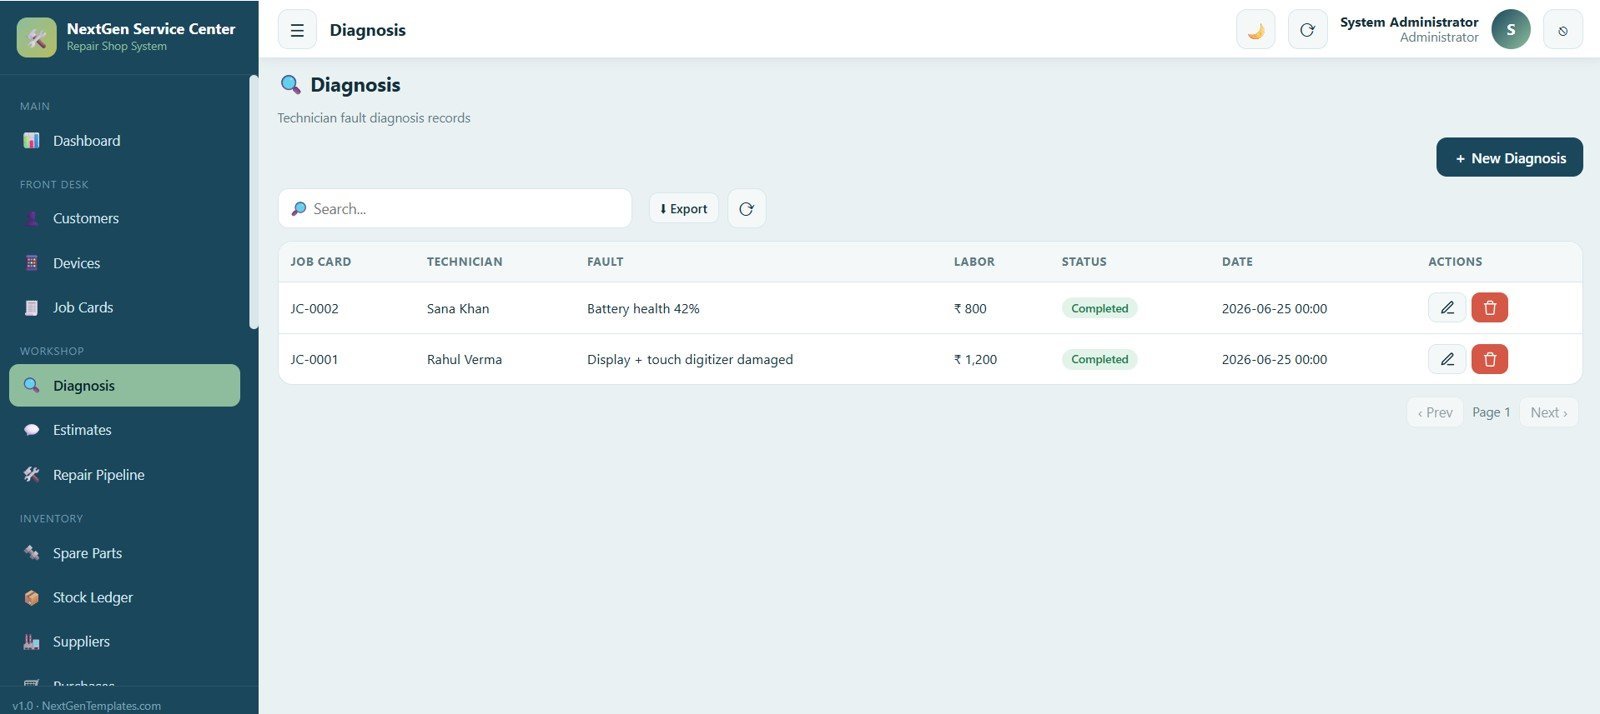
Task: Open Customers in sidebar
Action: click(x=124, y=218)
